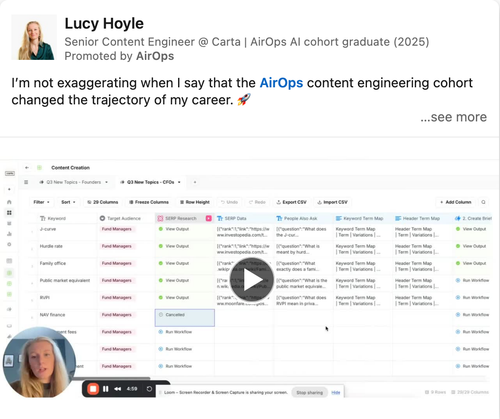Click the Loom restart recording icon
The width and height of the screenshot is (500, 419).
click(149, 389)
